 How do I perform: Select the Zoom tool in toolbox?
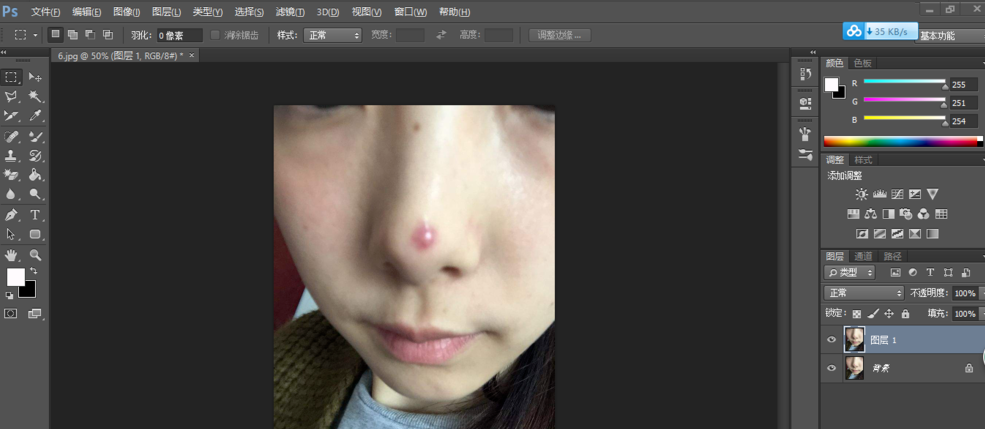click(36, 255)
